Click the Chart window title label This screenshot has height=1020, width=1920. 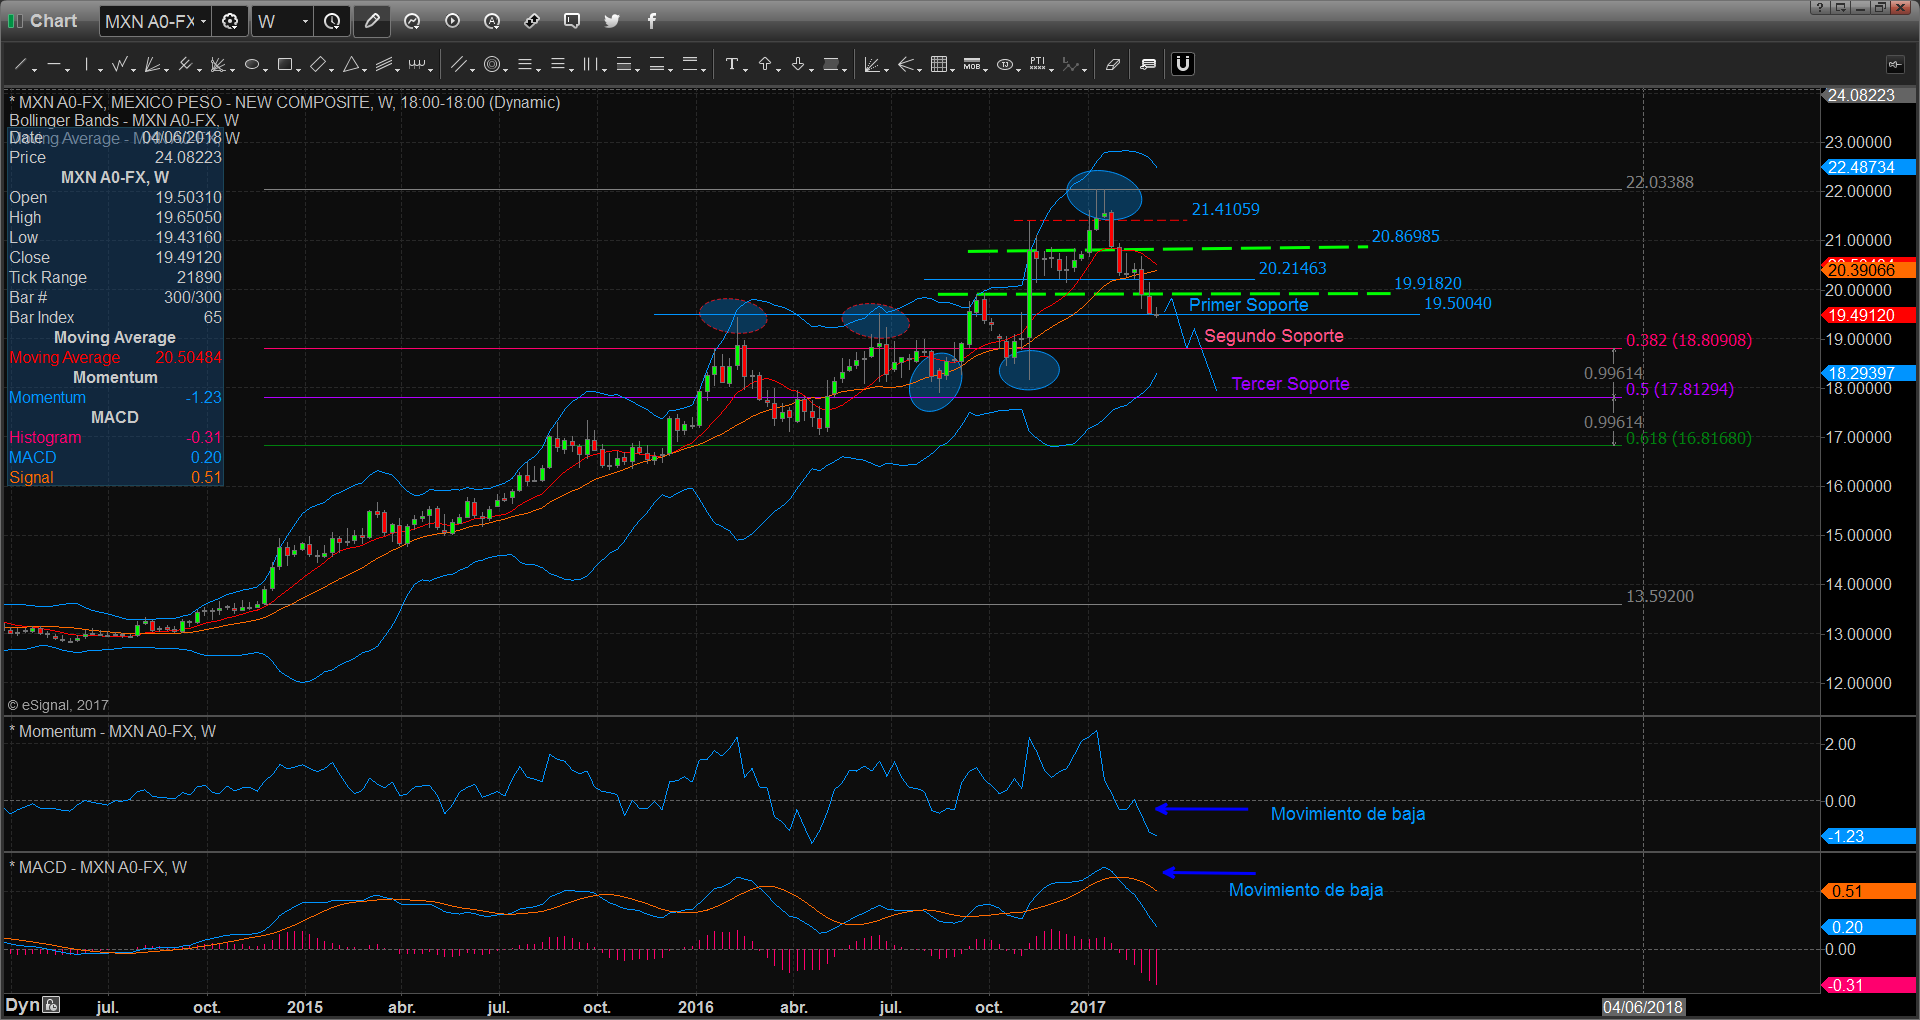(53, 21)
